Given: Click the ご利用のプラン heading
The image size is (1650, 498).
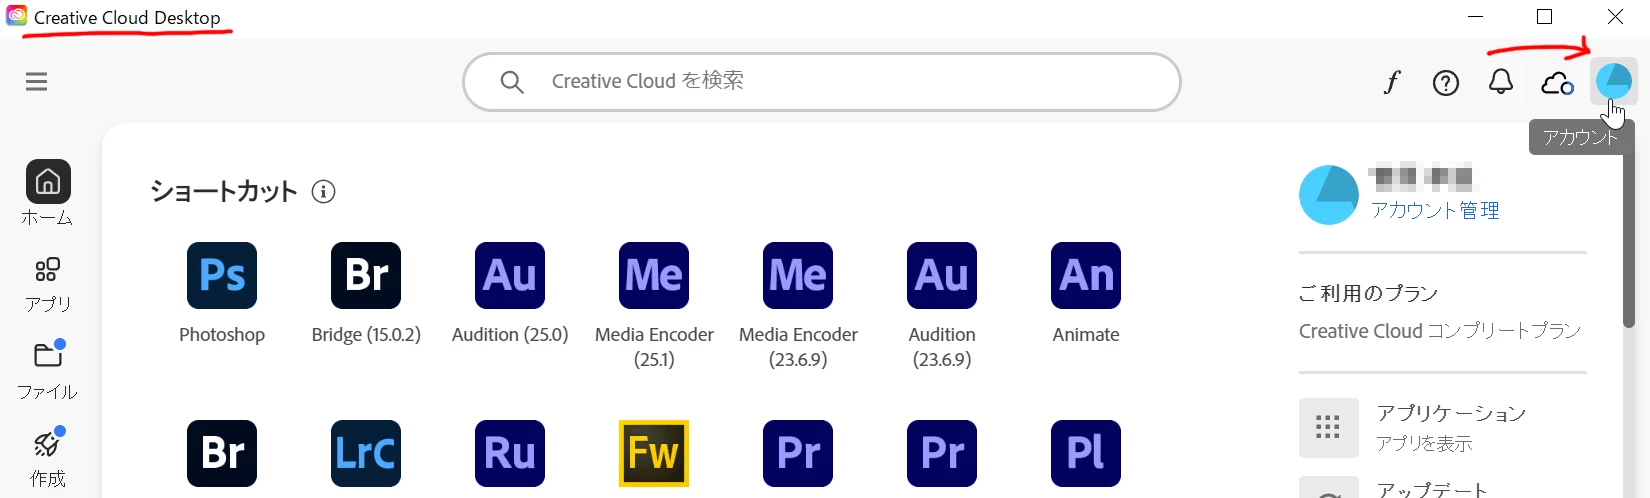Looking at the screenshot, I should pos(1368,293).
